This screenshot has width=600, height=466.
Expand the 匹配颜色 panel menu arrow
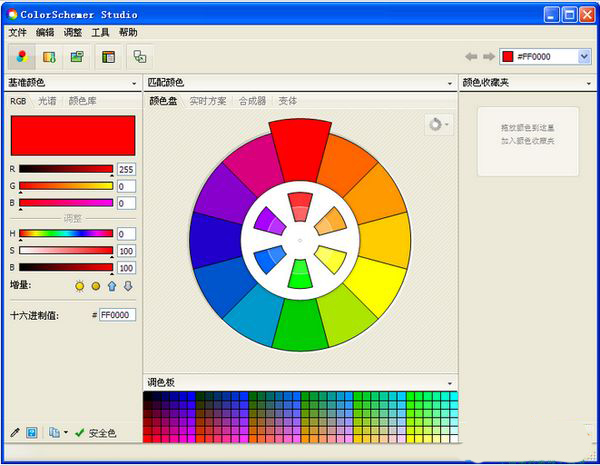click(450, 83)
